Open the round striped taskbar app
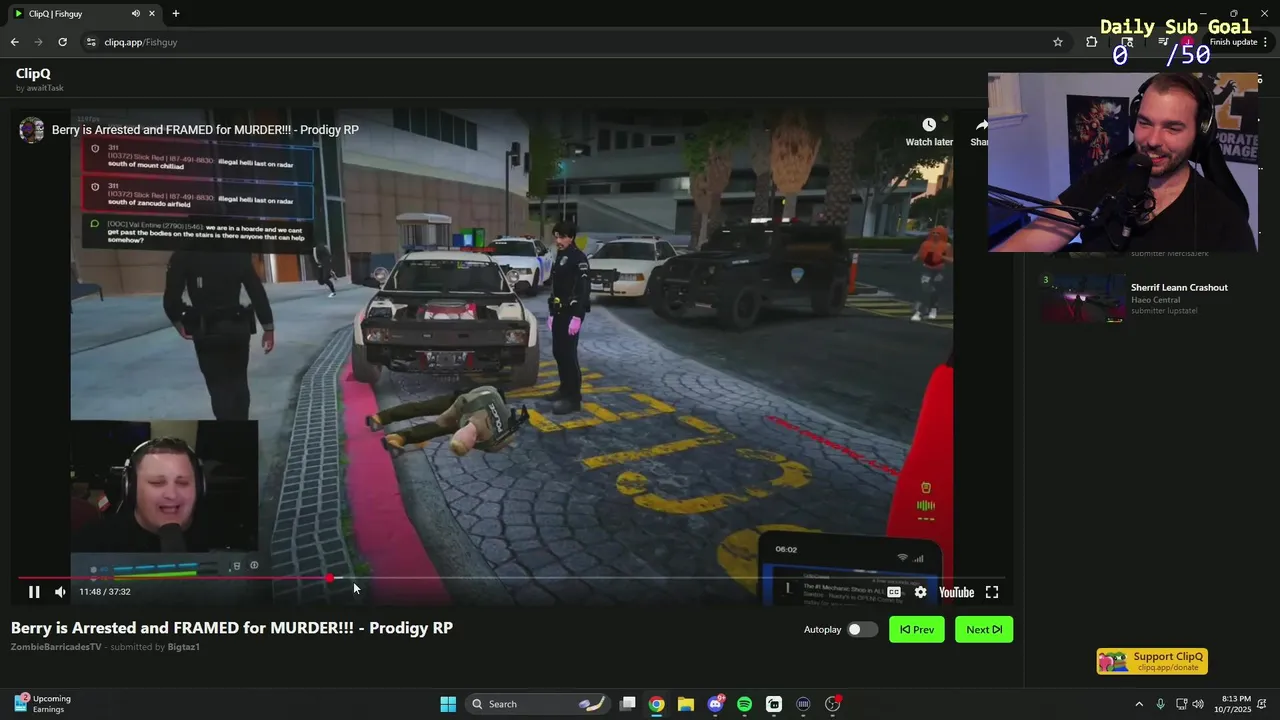Viewport: 1280px width, 720px height. point(803,704)
